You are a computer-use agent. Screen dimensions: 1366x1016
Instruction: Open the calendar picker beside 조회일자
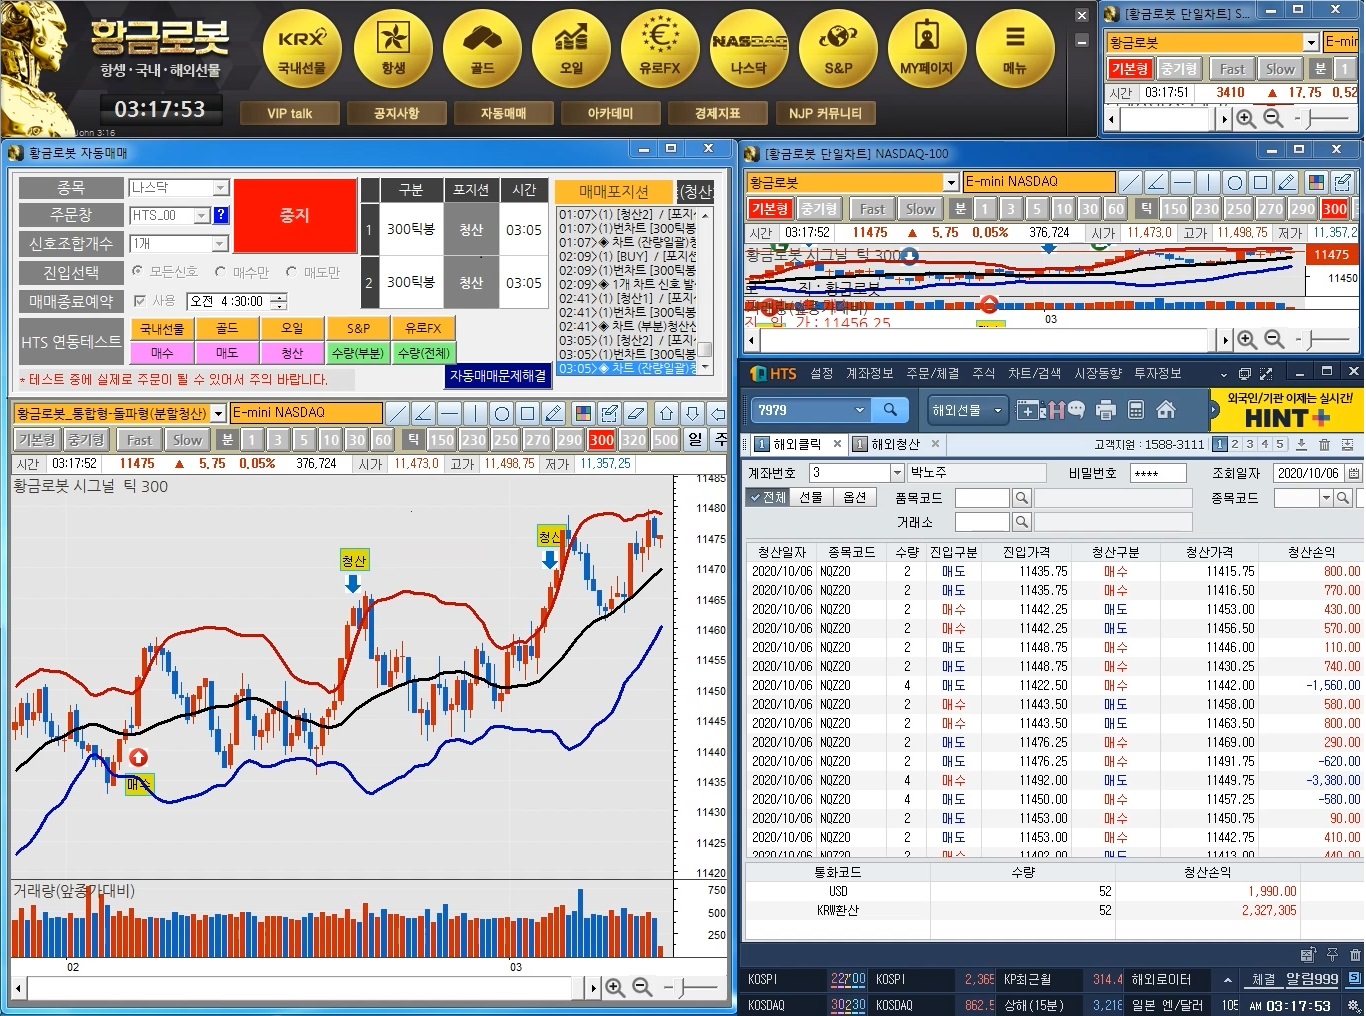tap(1353, 473)
